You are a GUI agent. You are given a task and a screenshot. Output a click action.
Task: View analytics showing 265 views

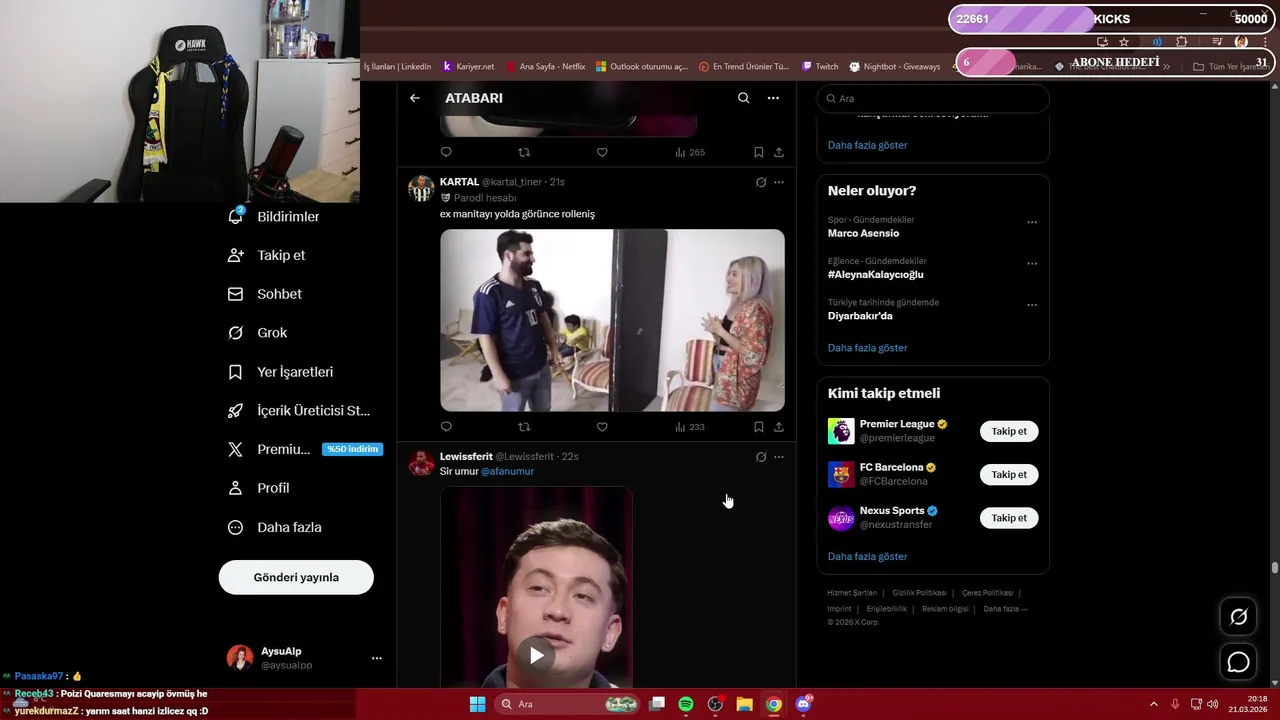tap(690, 152)
